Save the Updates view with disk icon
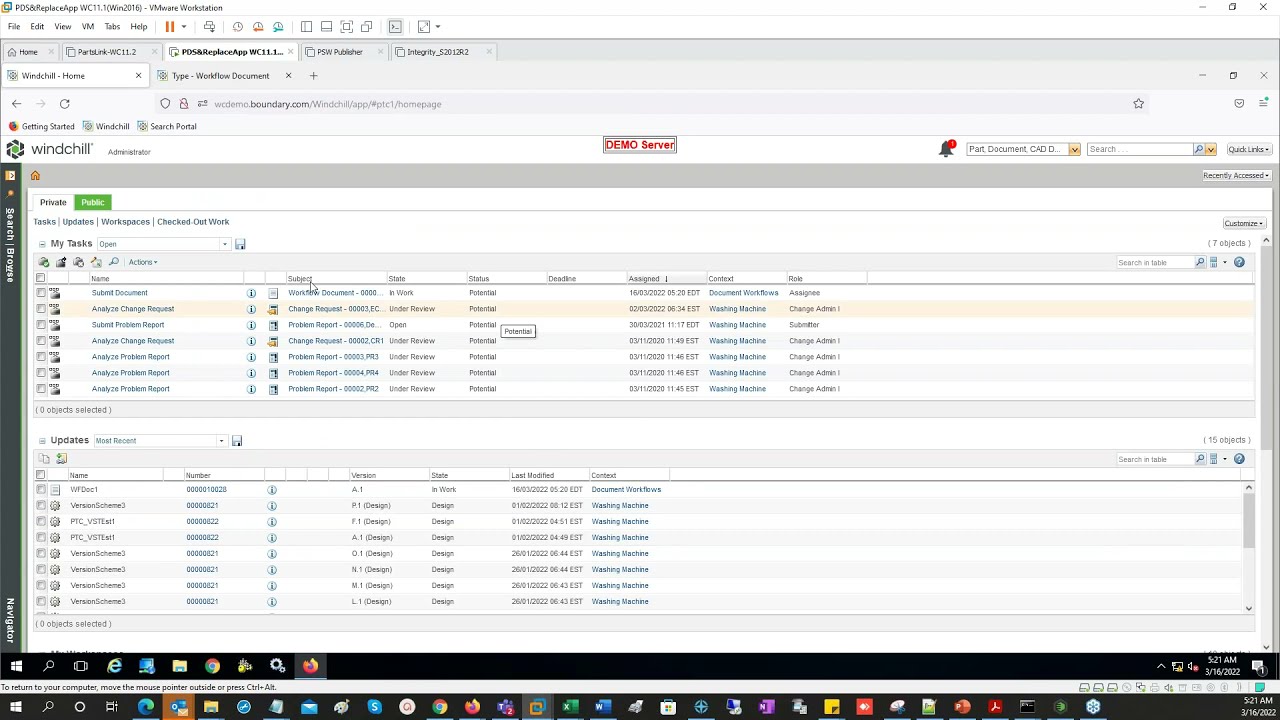Viewport: 1280px width, 720px height. [237, 441]
